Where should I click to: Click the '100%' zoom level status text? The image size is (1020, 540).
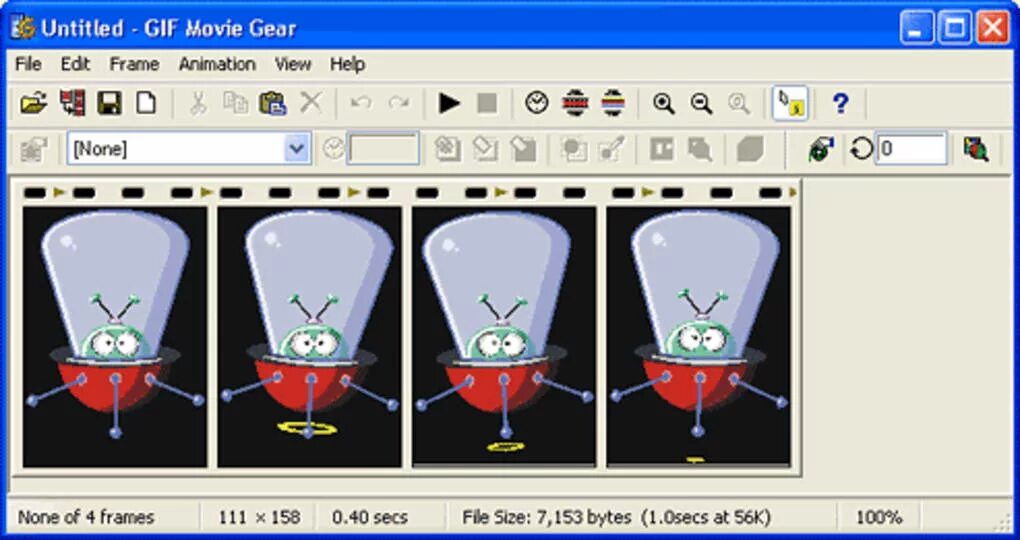(878, 517)
